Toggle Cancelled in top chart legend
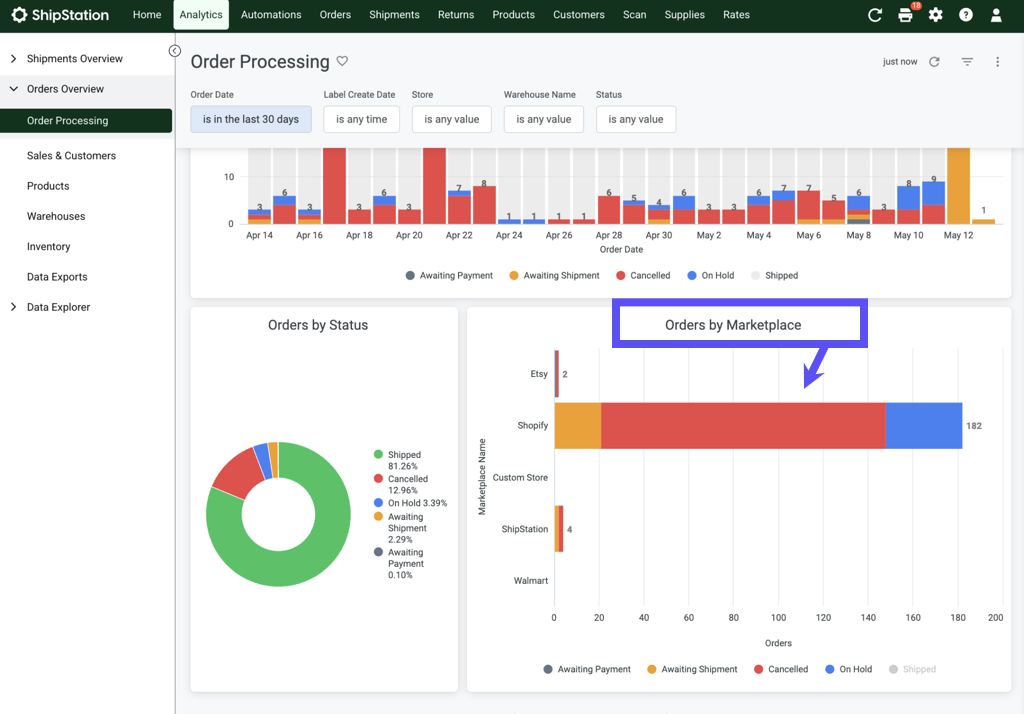This screenshot has height=714, width=1024. [643, 276]
